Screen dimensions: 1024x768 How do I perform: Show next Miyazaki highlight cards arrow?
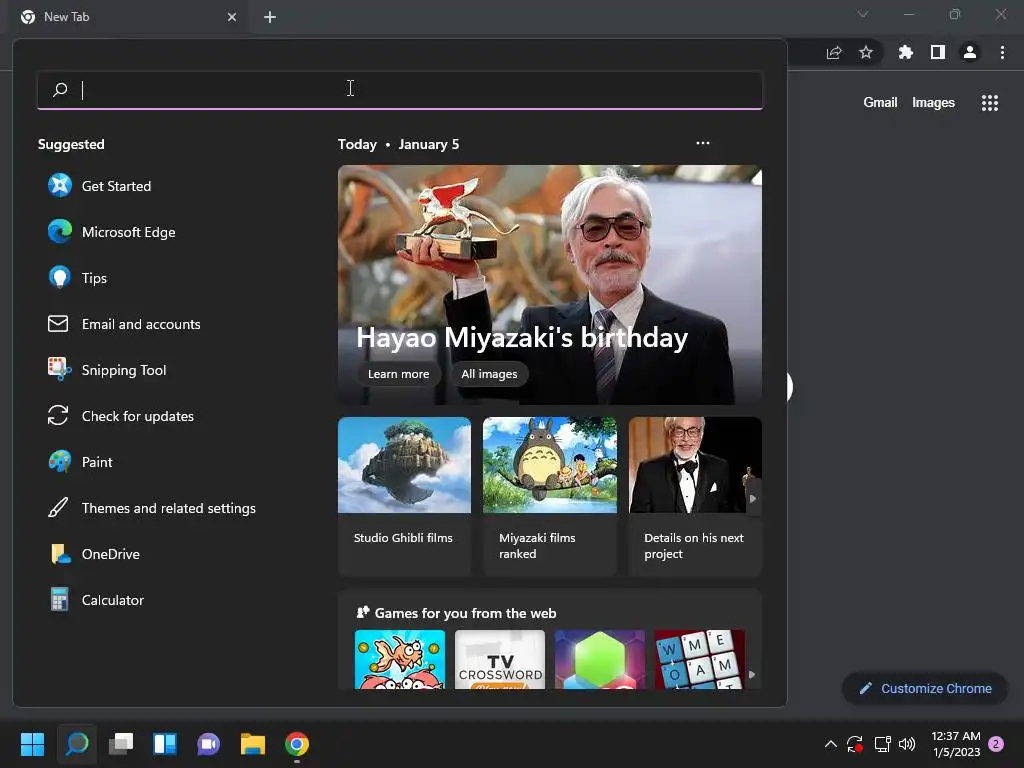753,498
